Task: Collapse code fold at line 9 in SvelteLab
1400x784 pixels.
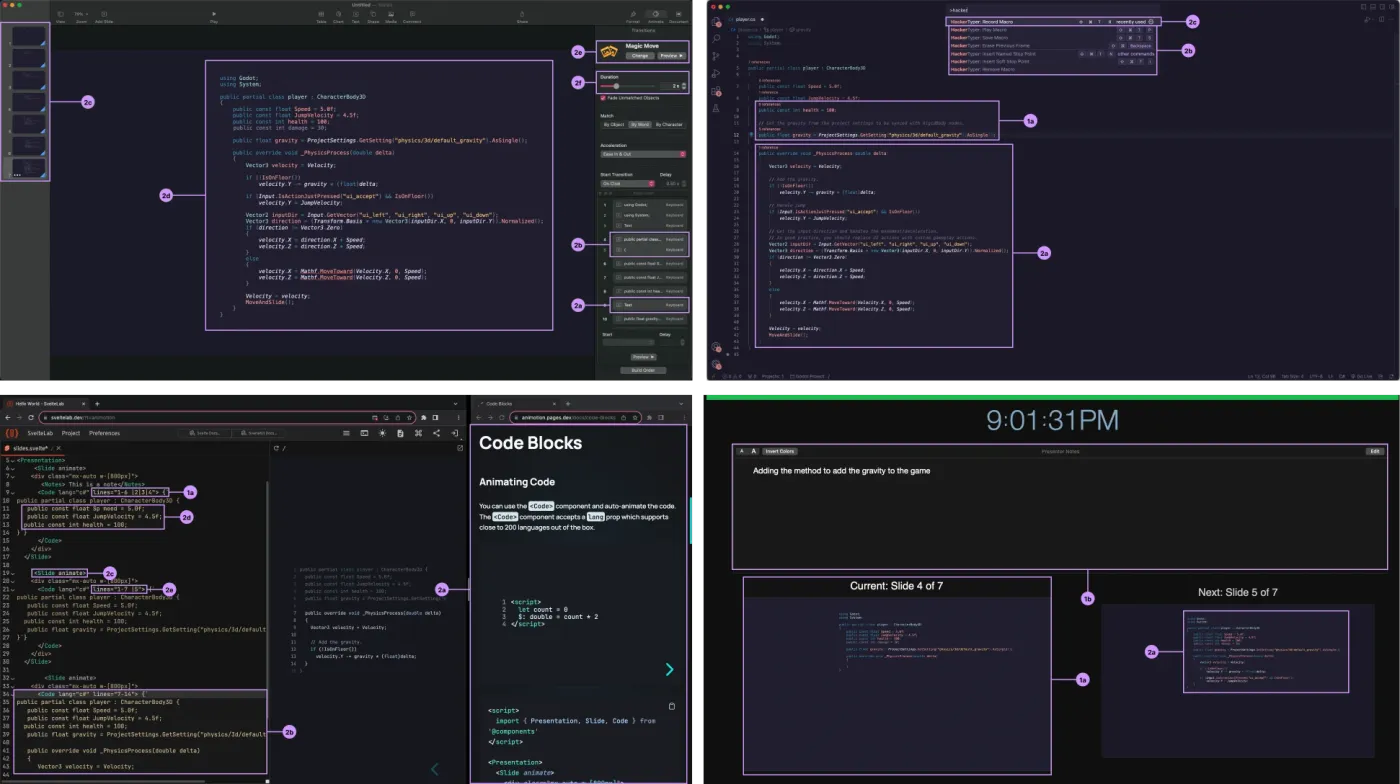Action: 13,492
